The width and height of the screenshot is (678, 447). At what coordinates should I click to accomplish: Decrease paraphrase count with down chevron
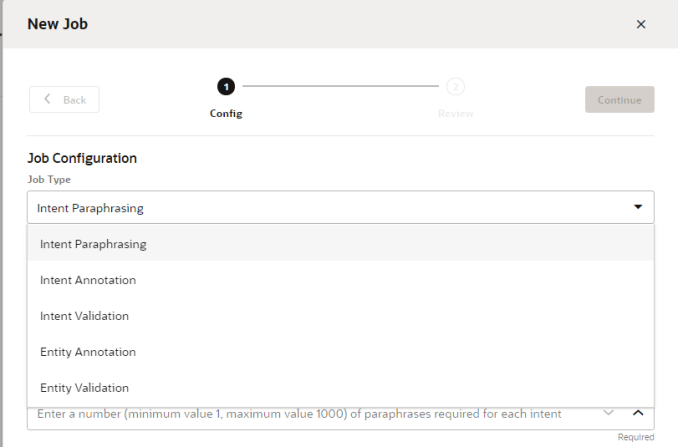coord(608,413)
